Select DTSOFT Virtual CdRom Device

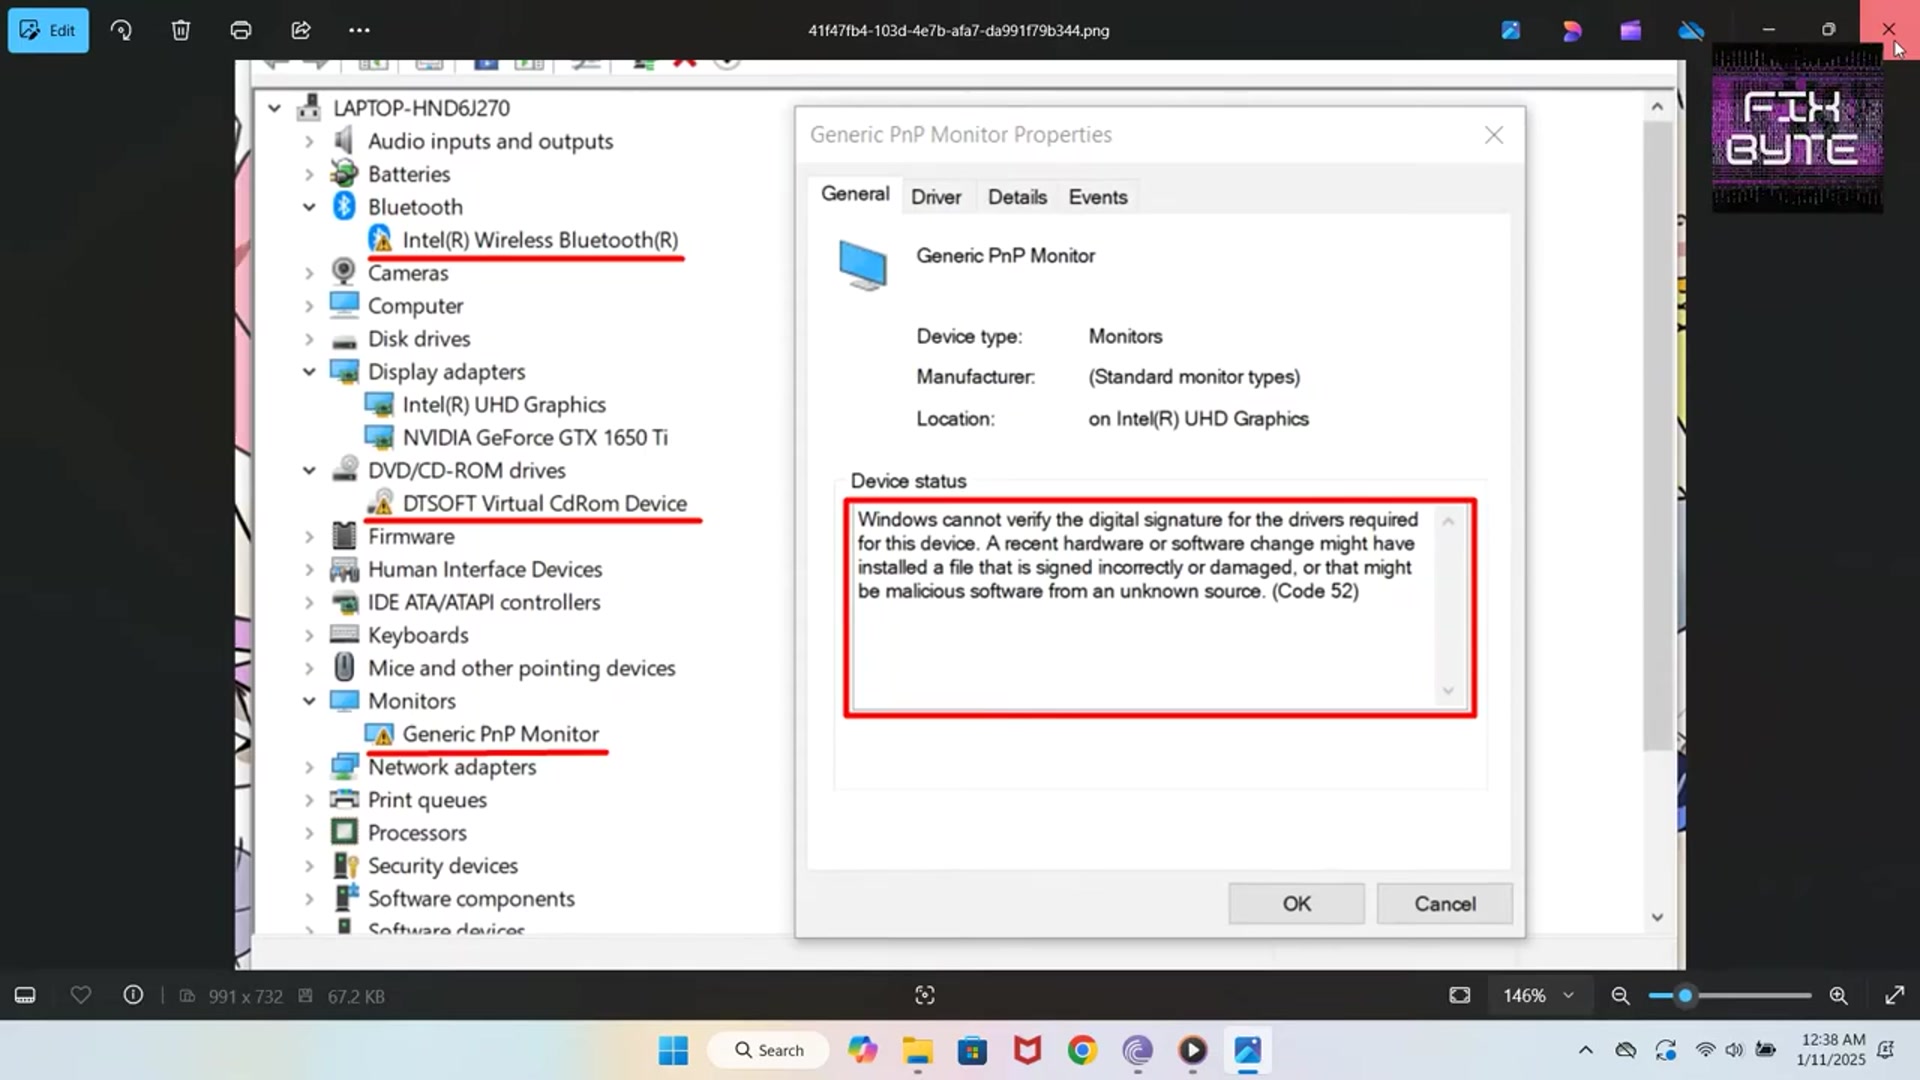point(545,504)
